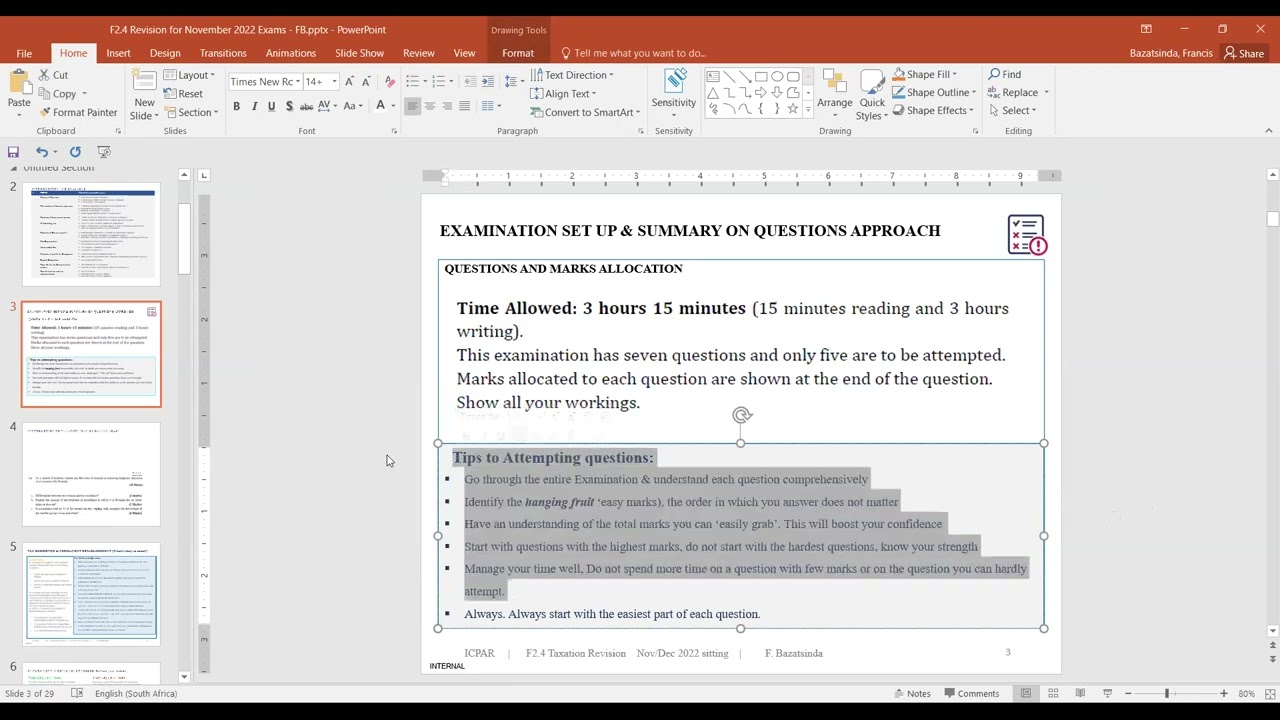Select the star shape in the gallery
The width and height of the screenshot is (1280, 720).
tap(793, 108)
